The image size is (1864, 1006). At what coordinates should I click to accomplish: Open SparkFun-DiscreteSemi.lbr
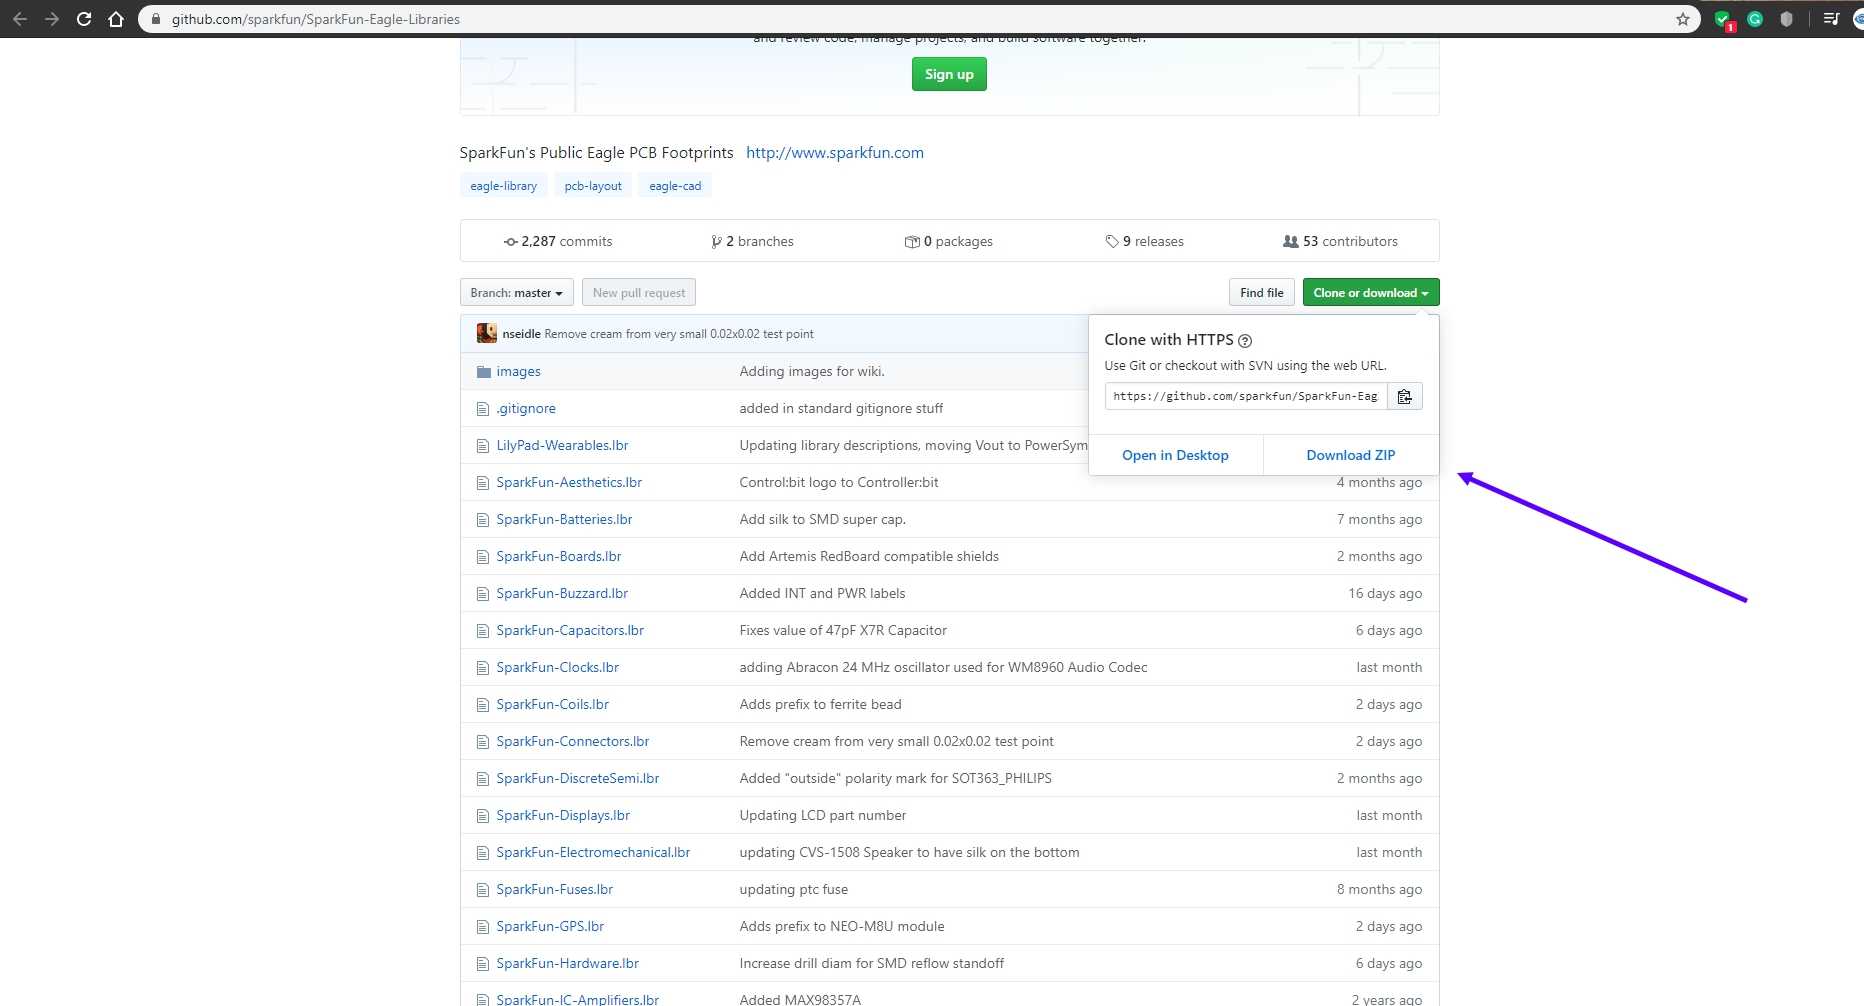(x=578, y=778)
